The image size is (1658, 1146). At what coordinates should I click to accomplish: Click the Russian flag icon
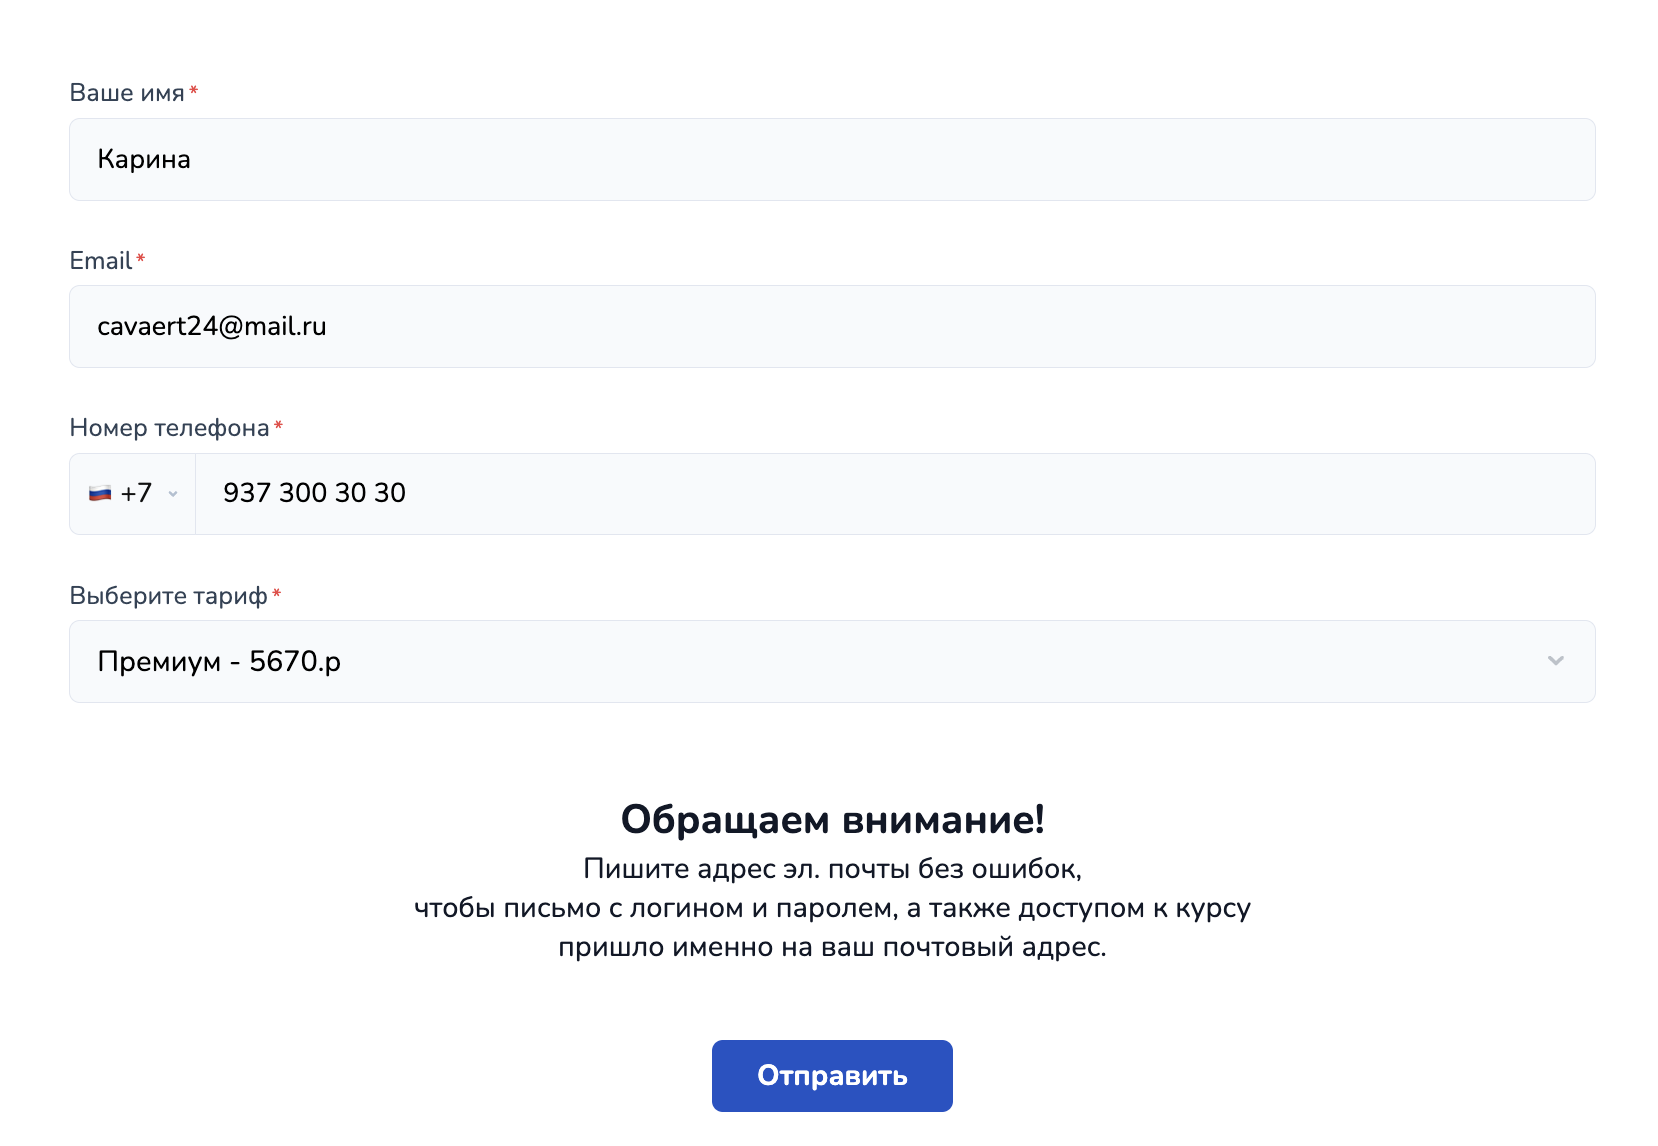coord(100,493)
